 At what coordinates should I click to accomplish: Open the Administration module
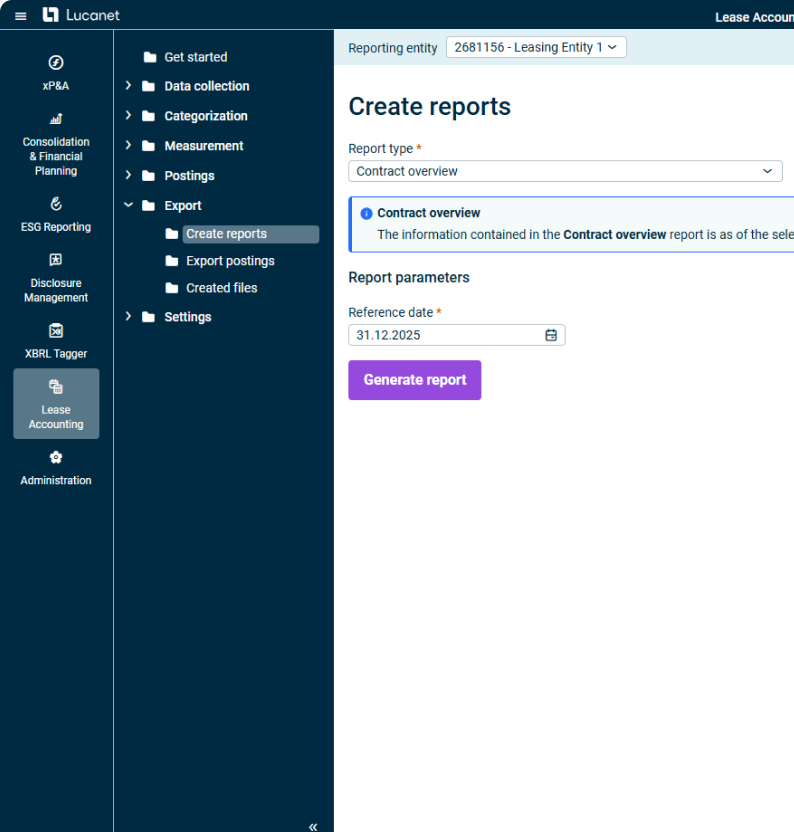pos(56,468)
